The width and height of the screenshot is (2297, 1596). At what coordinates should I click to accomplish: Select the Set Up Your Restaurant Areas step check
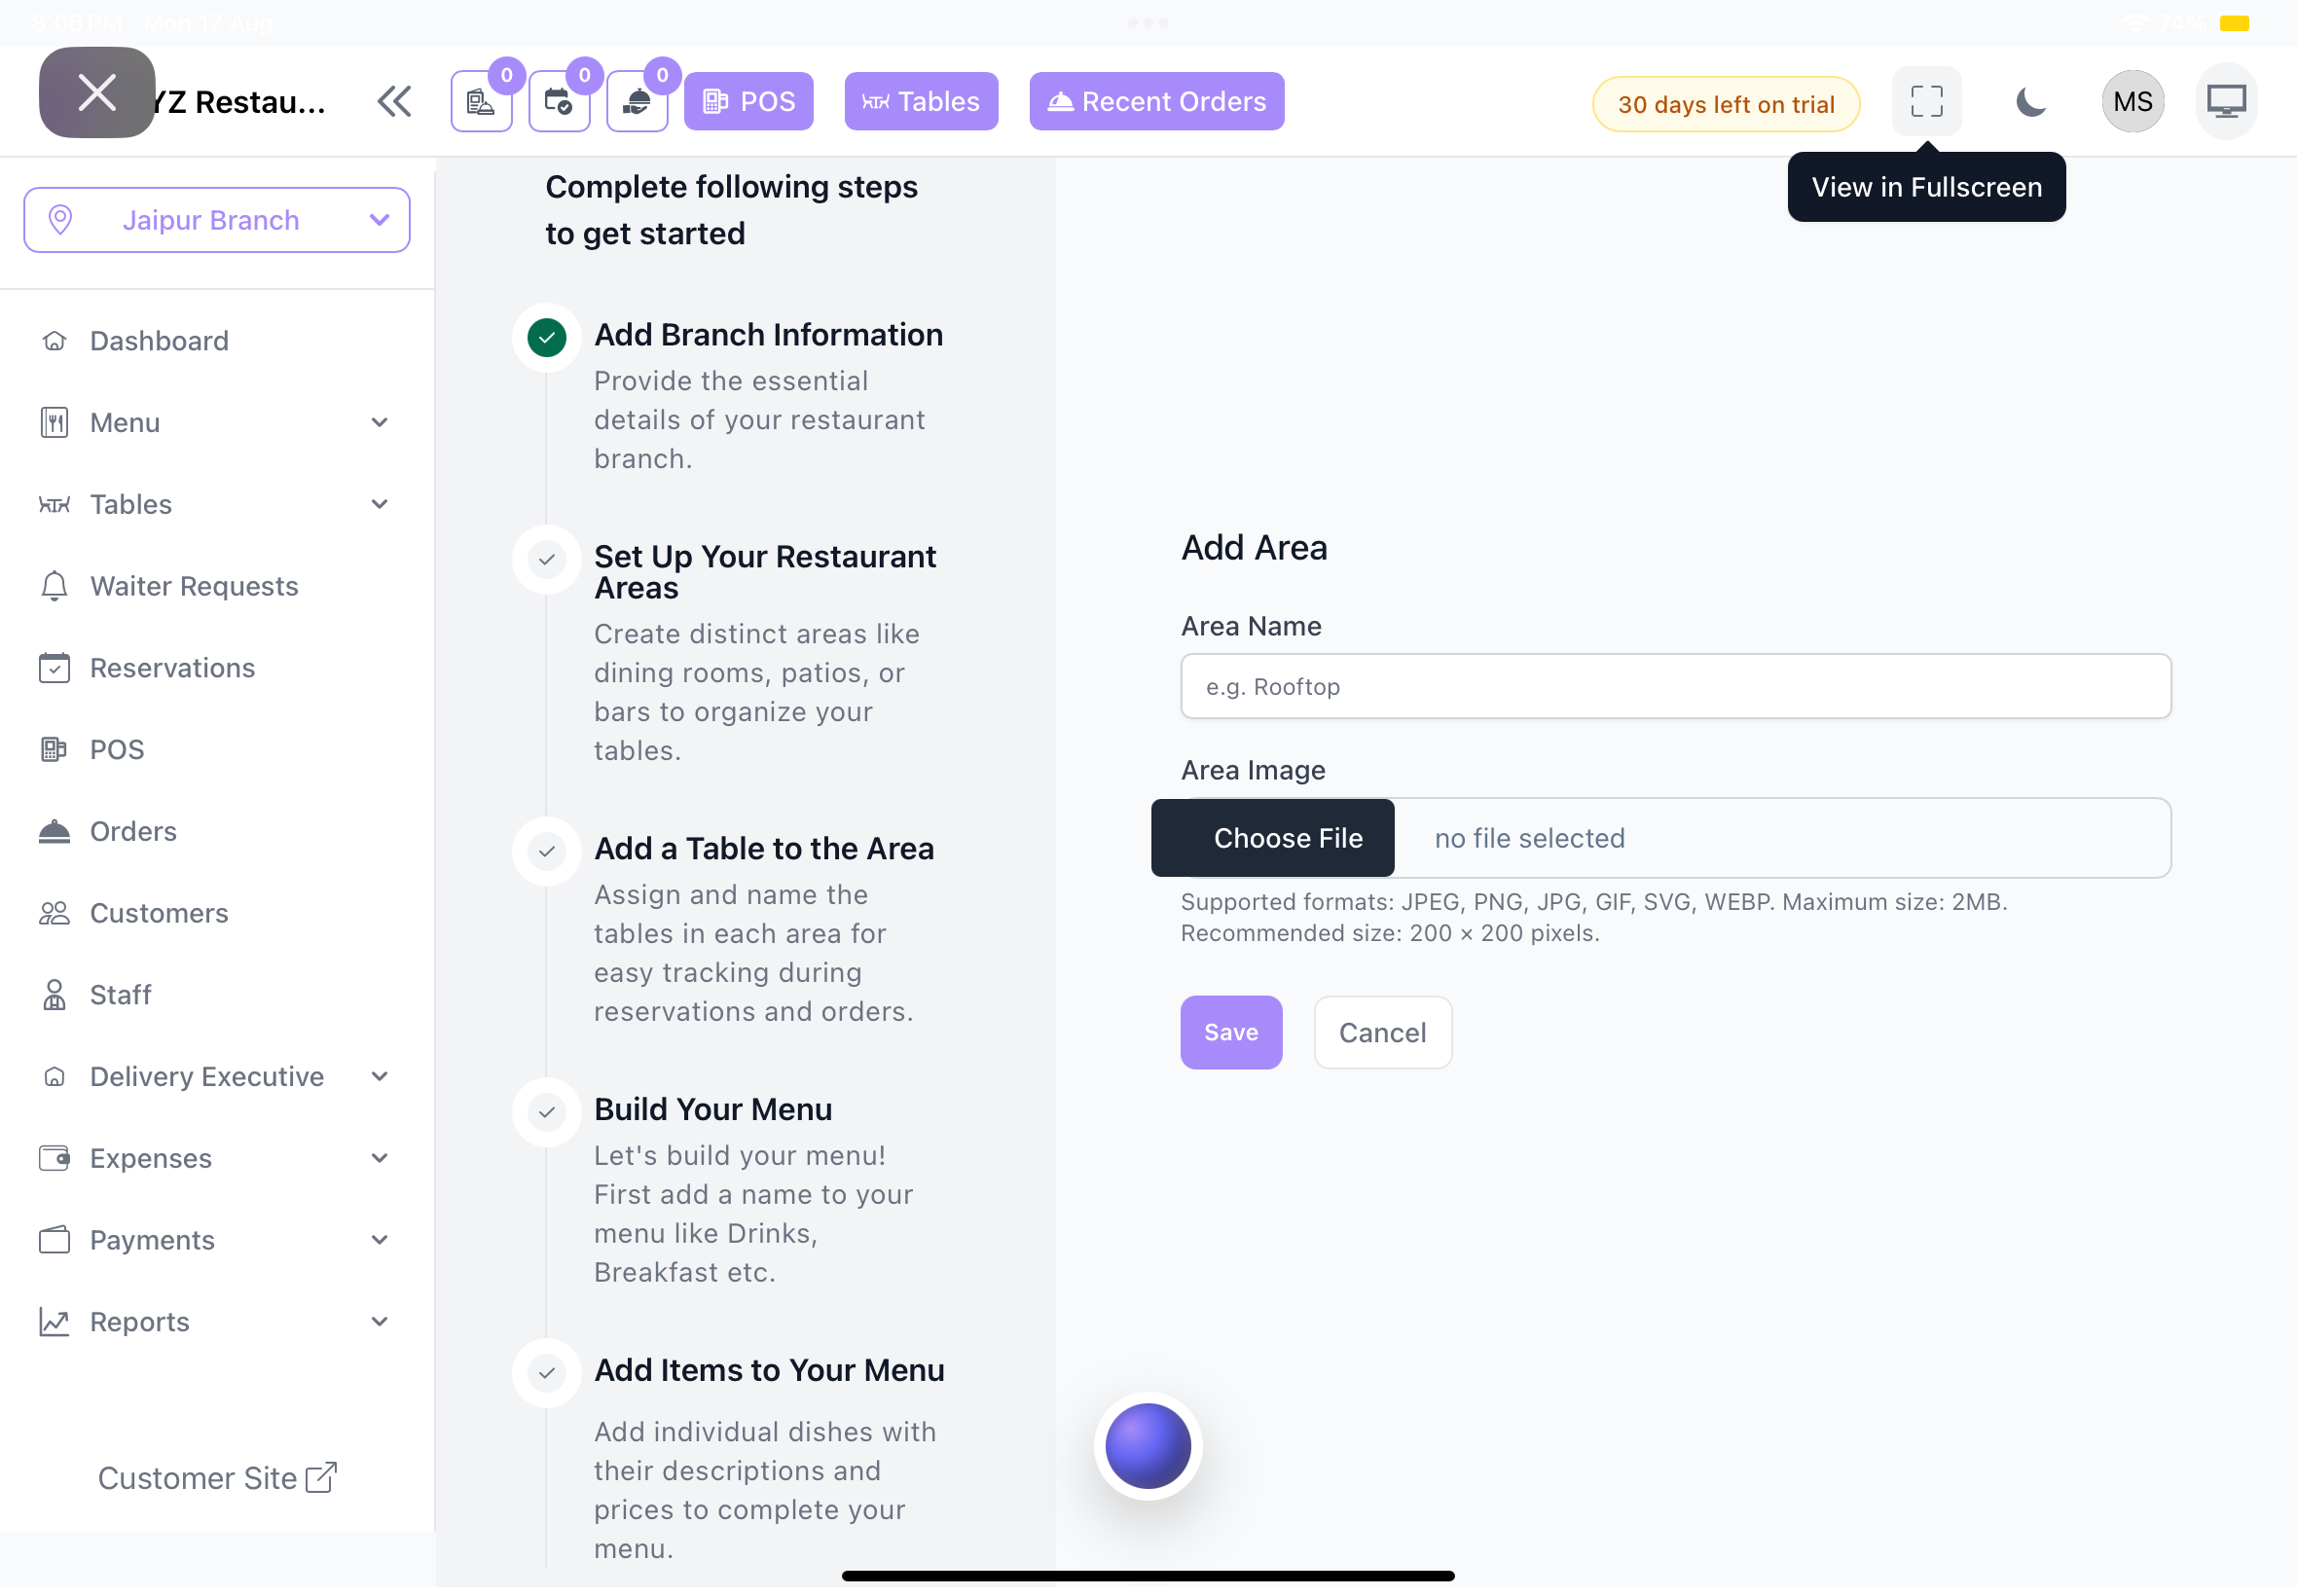coord(547,559)
